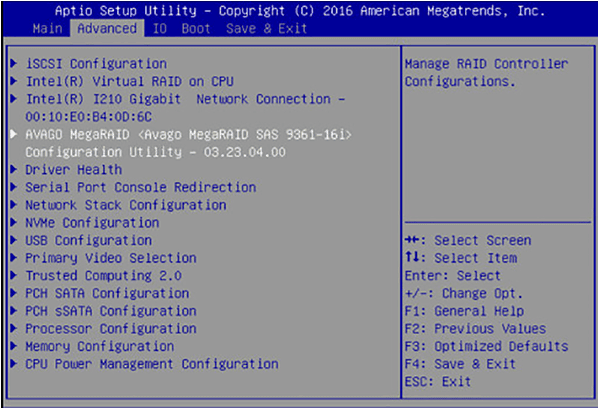Open CPU Power Management Configuration
This screenshot has height=410, width=600.
click(151, 364)
